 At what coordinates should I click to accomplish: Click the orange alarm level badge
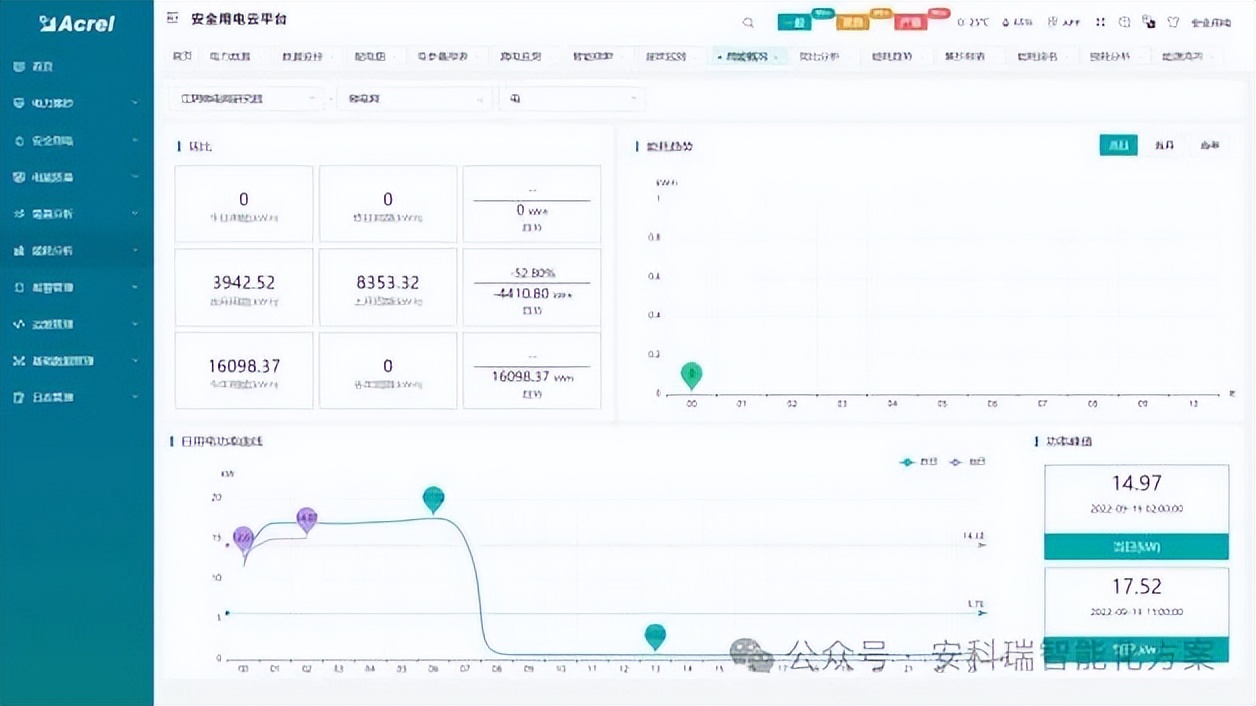click(853, 22)
